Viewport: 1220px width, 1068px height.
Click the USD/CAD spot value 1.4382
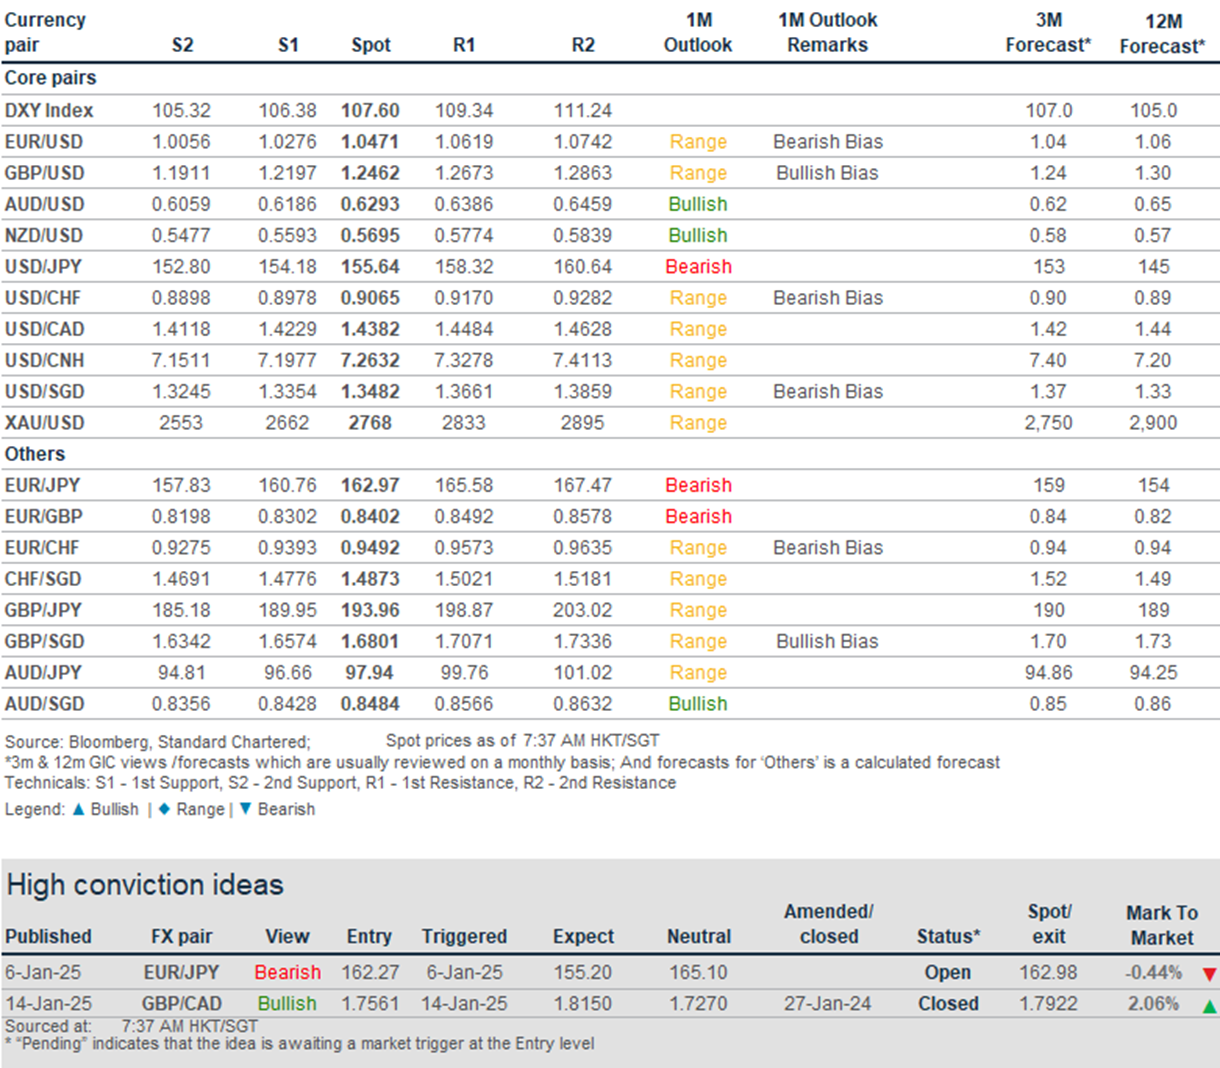[370, 329]
